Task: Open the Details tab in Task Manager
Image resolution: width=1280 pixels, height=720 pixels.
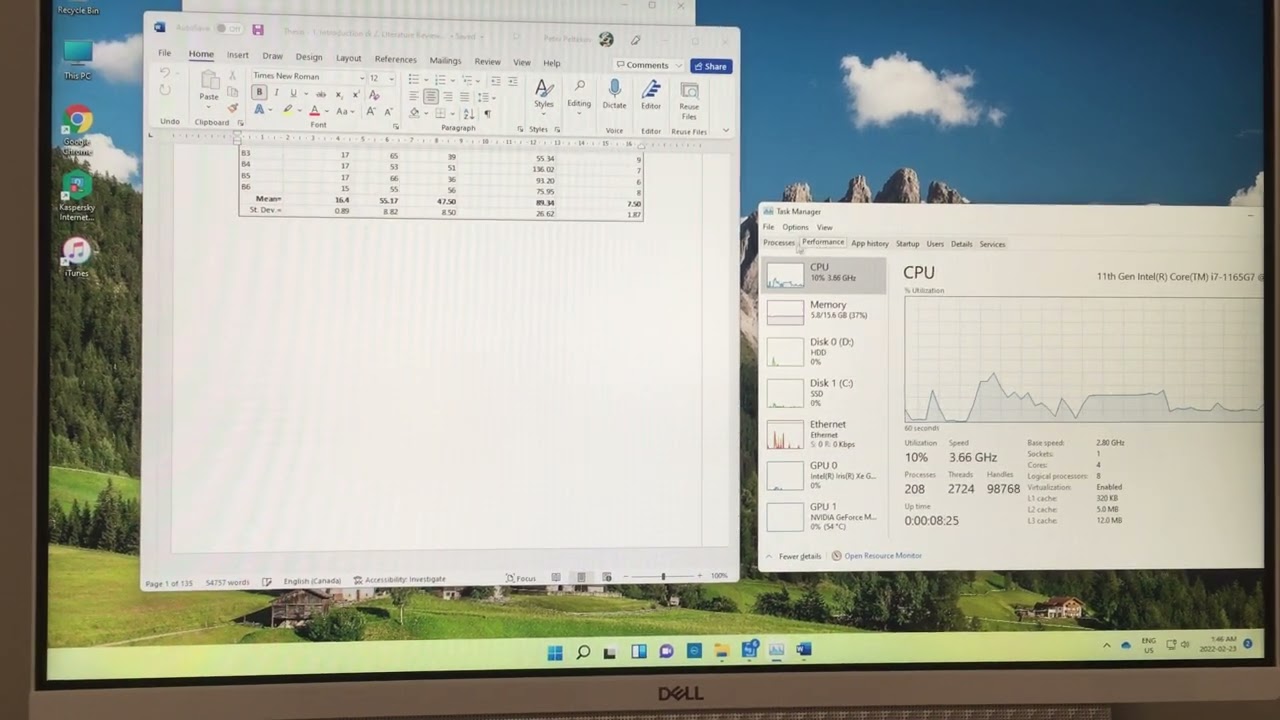Action: click(x=961, y=244)
